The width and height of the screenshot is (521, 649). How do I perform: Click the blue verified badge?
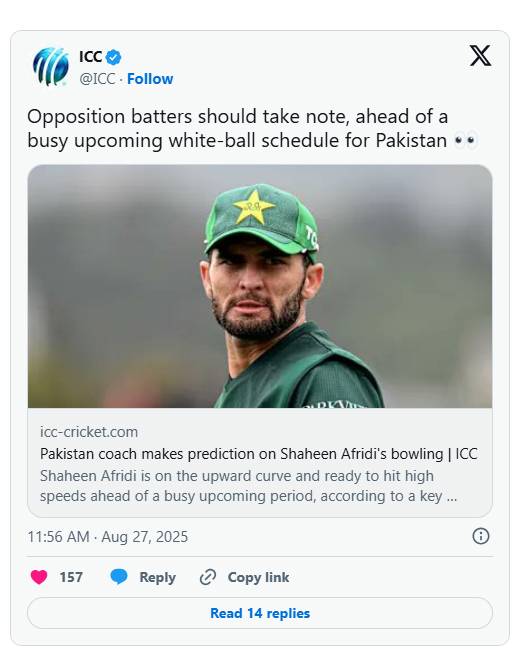click(x=113, y=57)
